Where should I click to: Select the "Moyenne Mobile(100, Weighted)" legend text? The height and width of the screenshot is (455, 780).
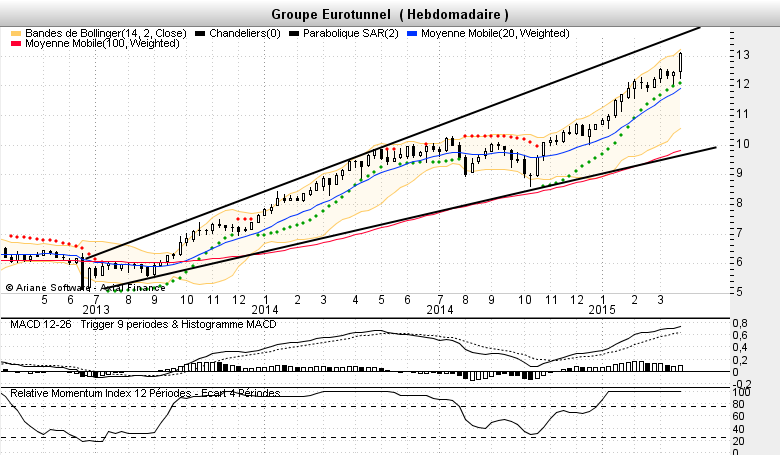pos(102,43)
